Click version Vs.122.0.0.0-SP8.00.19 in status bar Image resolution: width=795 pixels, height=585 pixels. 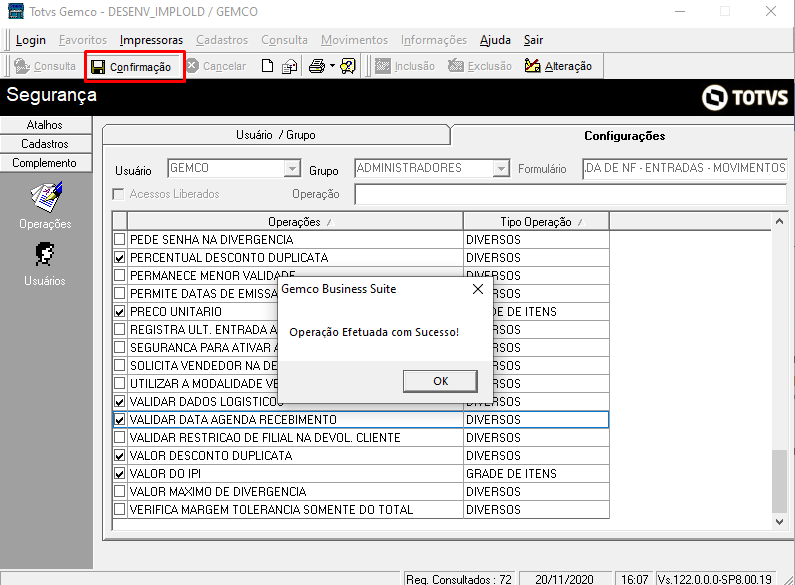(714, 579)
